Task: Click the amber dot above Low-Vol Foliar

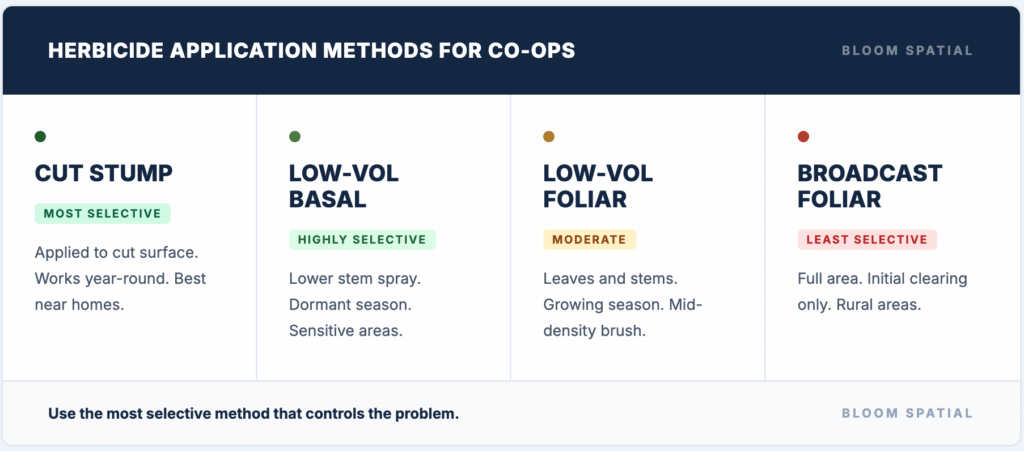Action: 549,137
